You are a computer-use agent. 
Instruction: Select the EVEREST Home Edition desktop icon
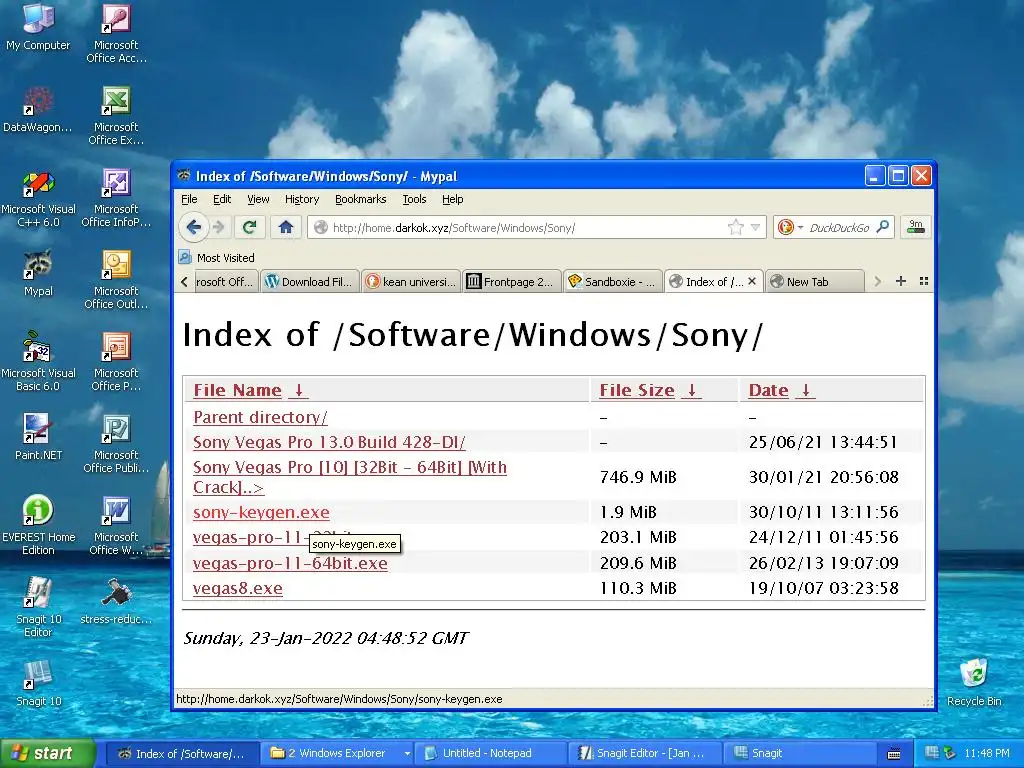tap(38, 526)
